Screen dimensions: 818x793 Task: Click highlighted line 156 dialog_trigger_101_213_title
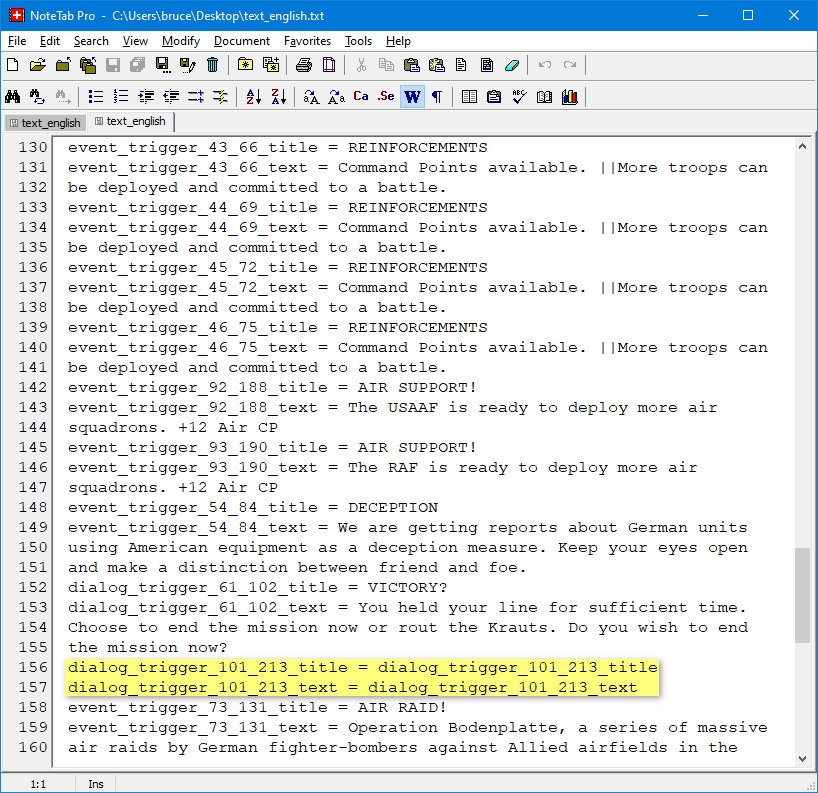coord(362,667)
